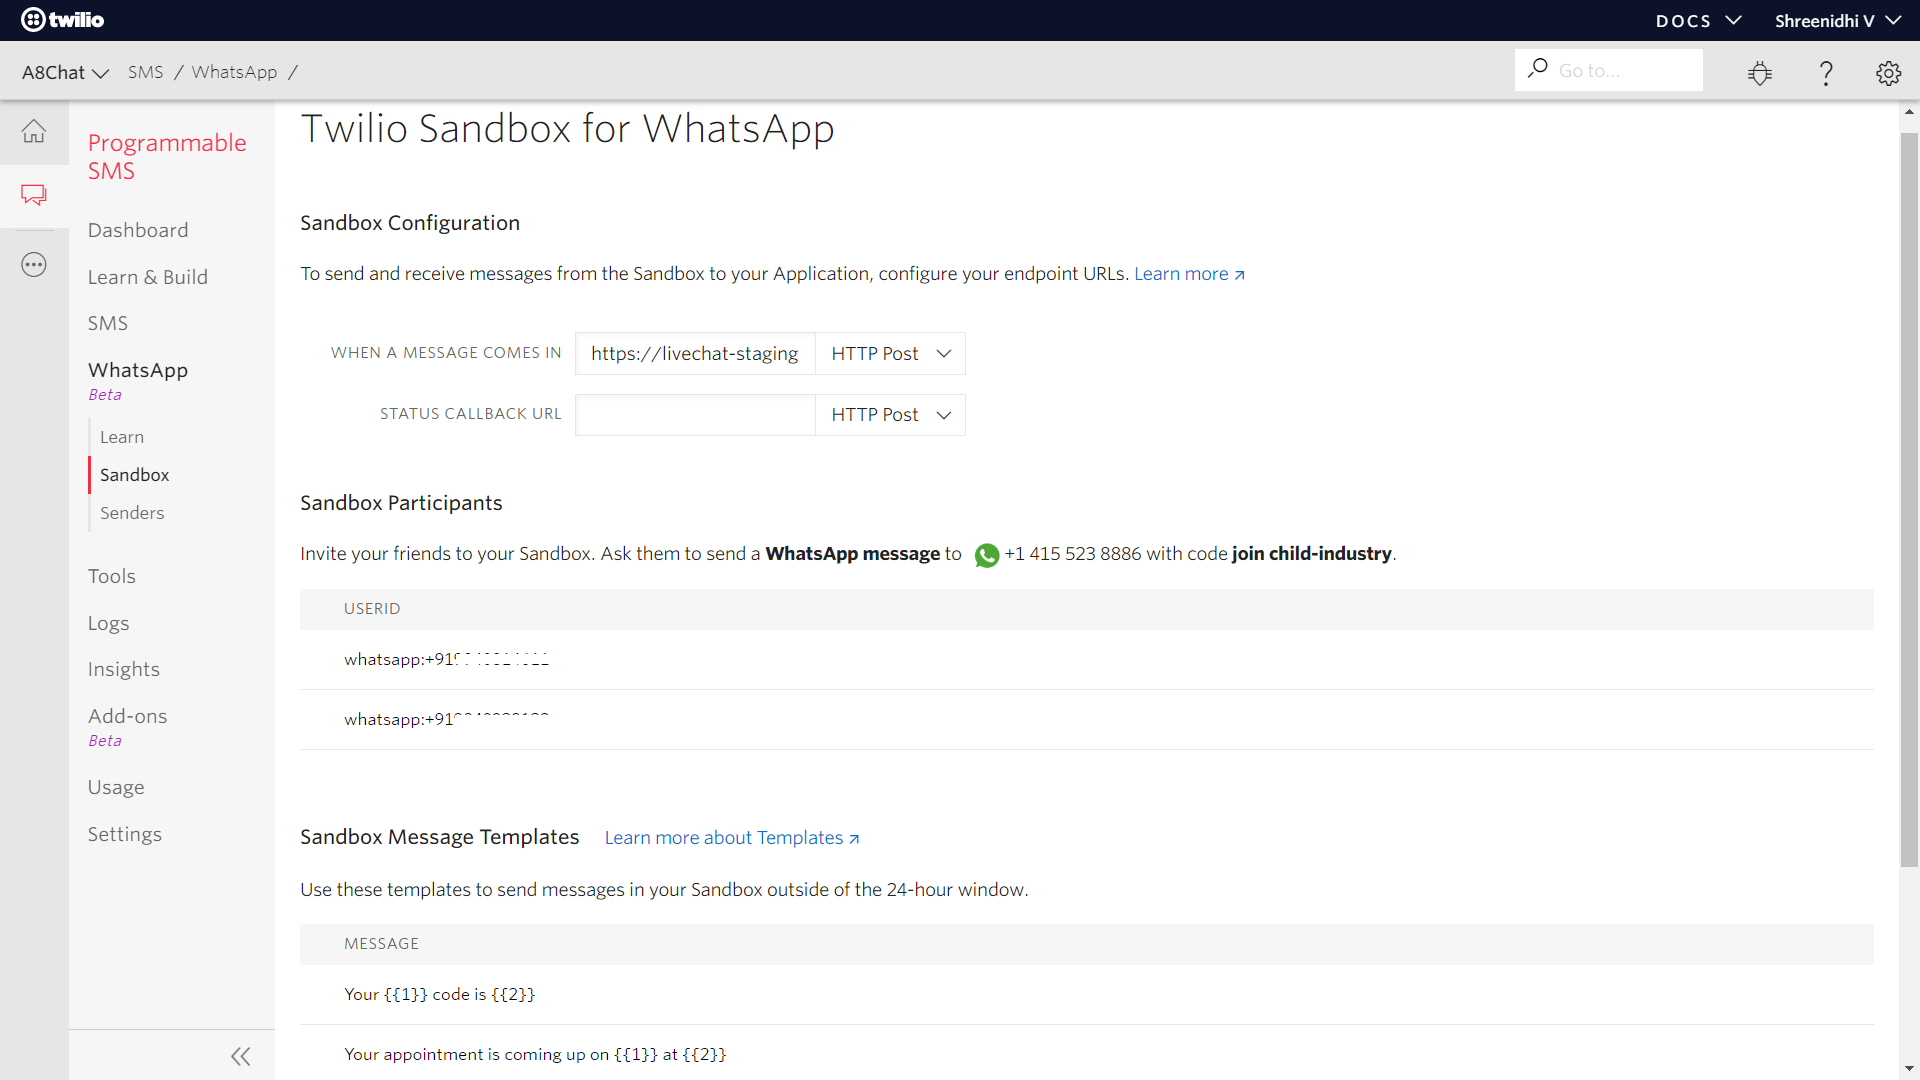
Task: Open Tools in sidebar
Action: (112, 576)
